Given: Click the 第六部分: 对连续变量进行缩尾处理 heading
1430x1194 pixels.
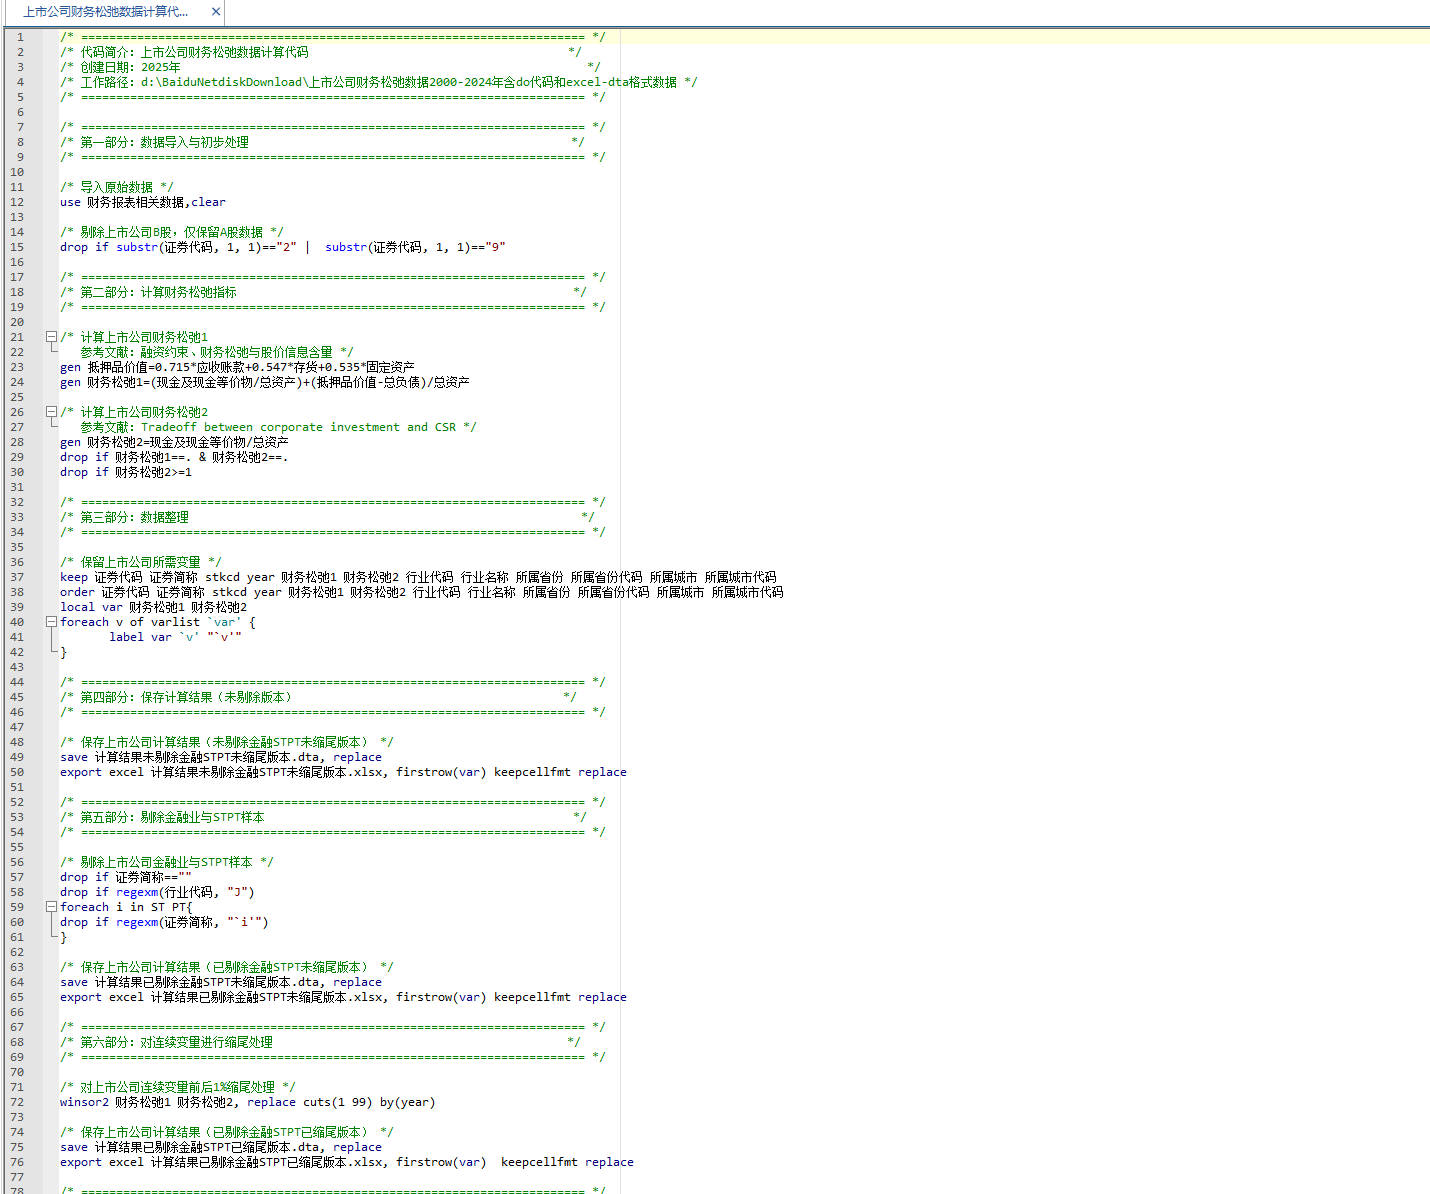Looking at the screenshot, I should 320,1042.
